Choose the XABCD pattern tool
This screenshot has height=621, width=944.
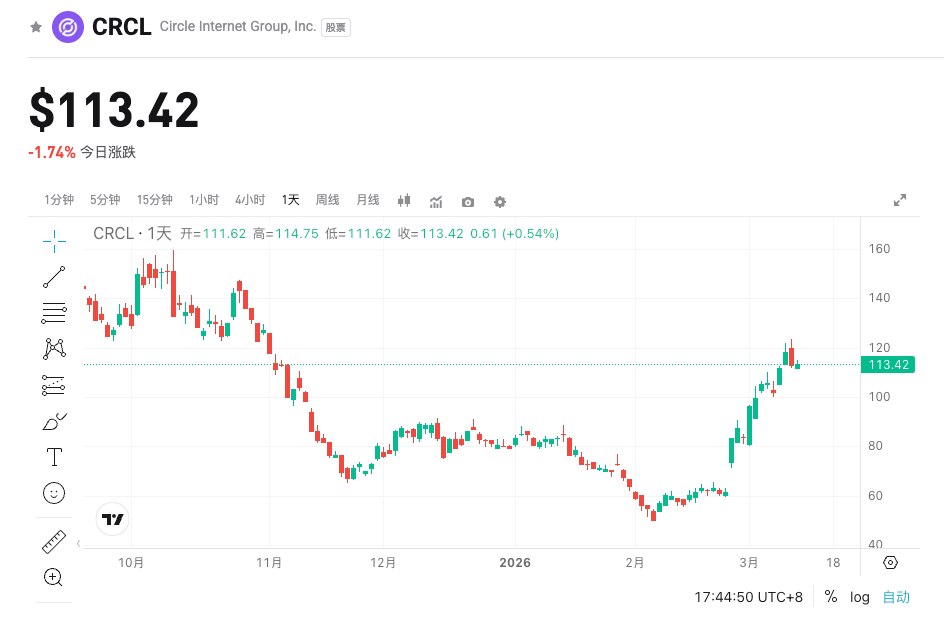(x=53, y=348)
